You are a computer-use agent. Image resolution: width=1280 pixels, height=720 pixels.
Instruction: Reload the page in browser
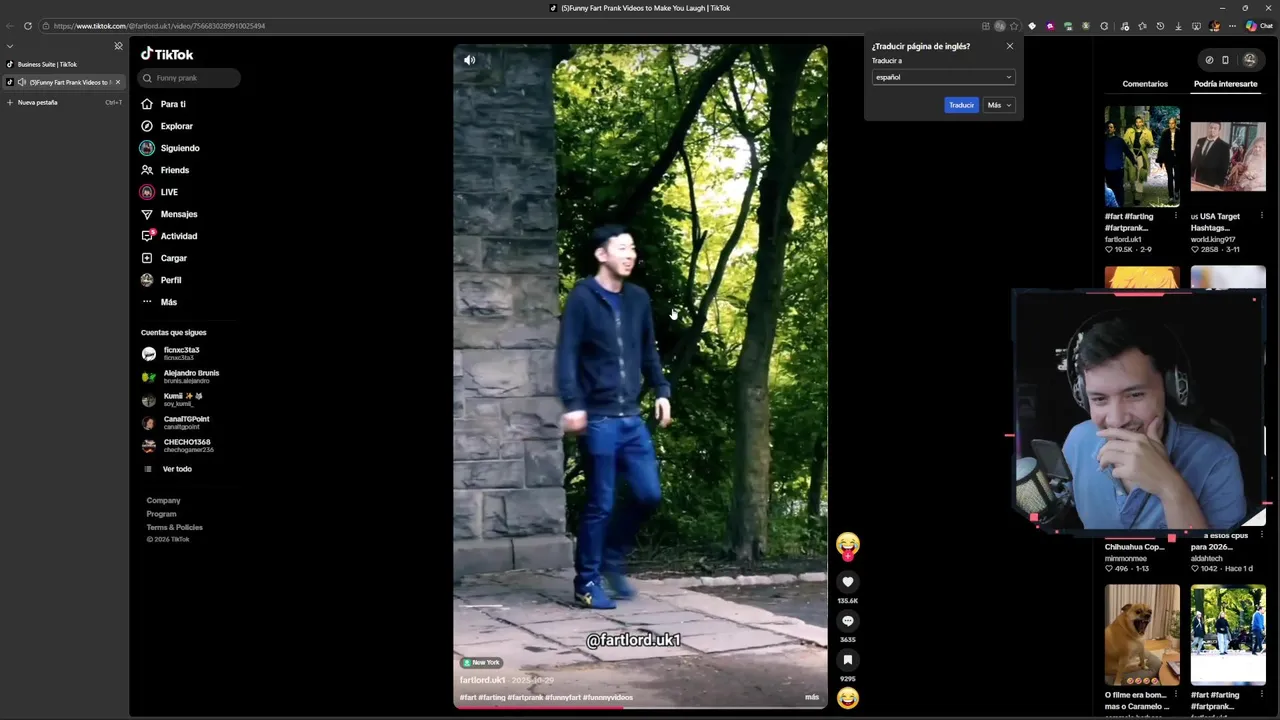(x=27, y=26)
